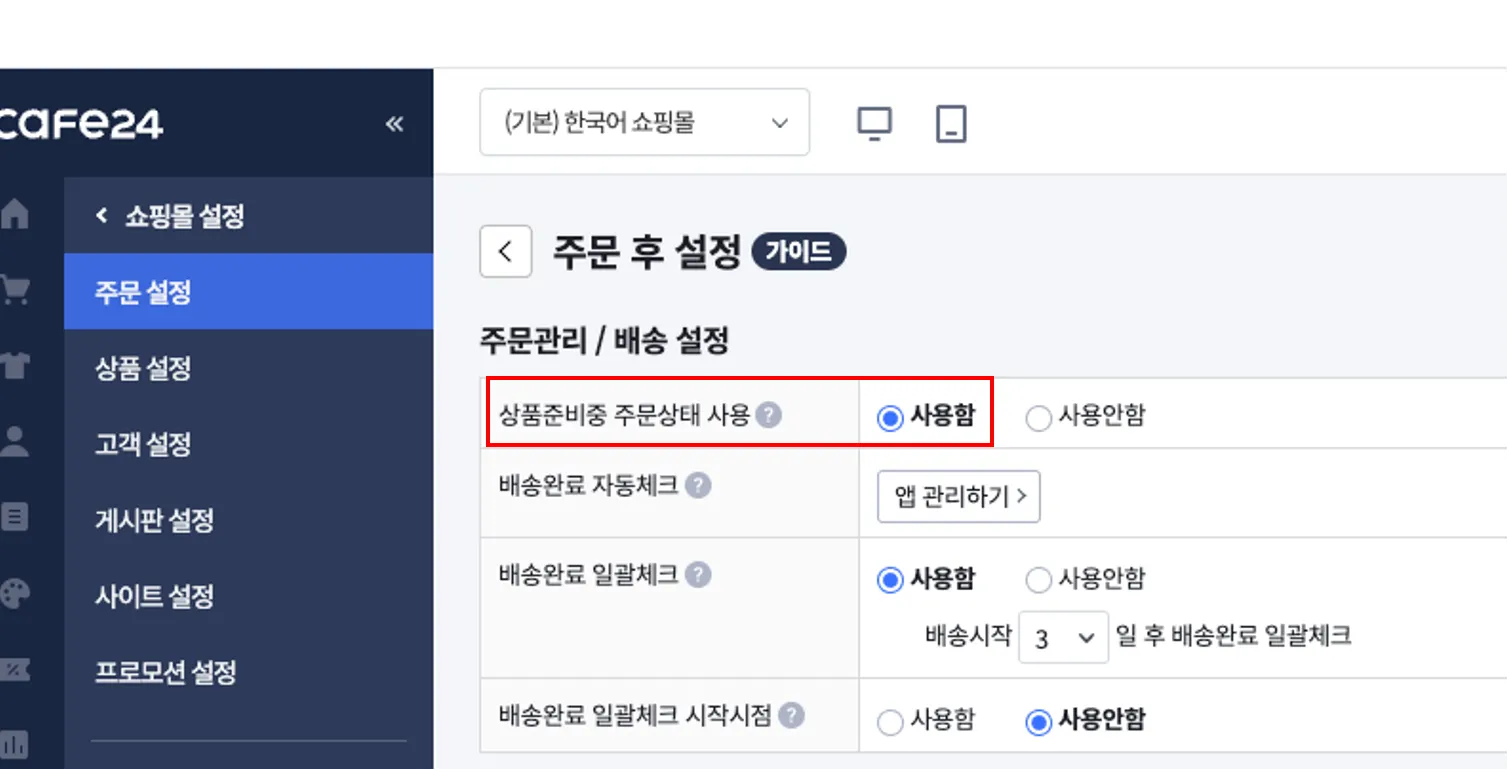Open the (기본) 한국어 쇼핑몰 dropdown
This screenshot has width=1508, height=770.
click(x=645, y=122)
